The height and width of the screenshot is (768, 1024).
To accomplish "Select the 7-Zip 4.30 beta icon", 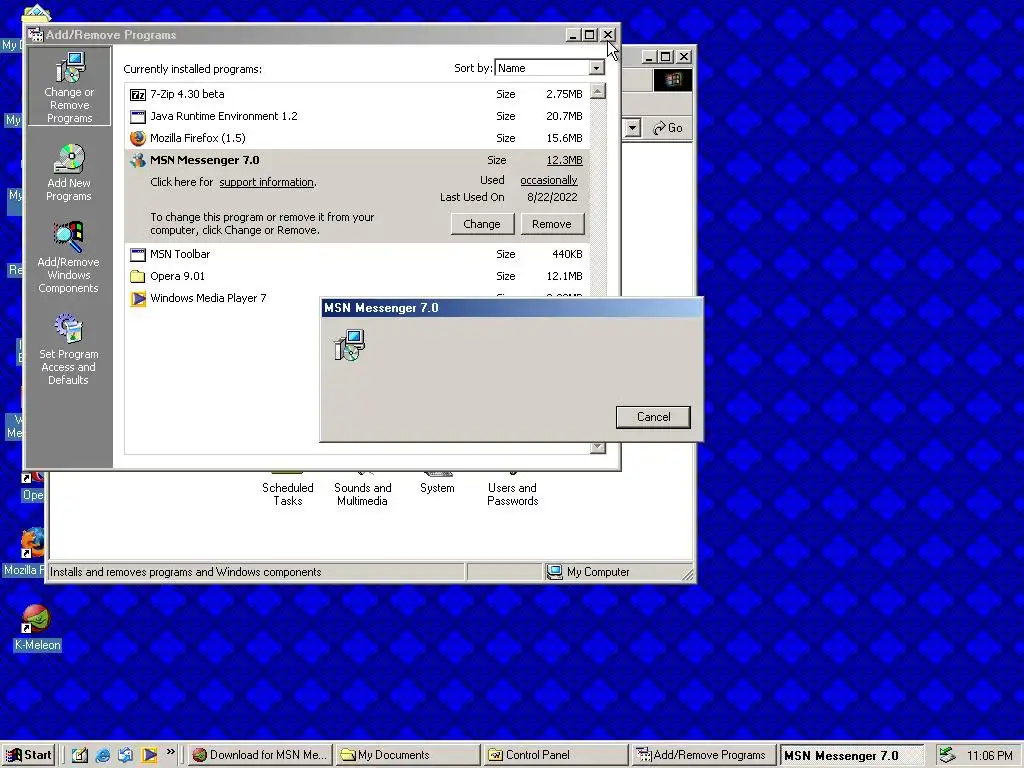I will (137, 95).
